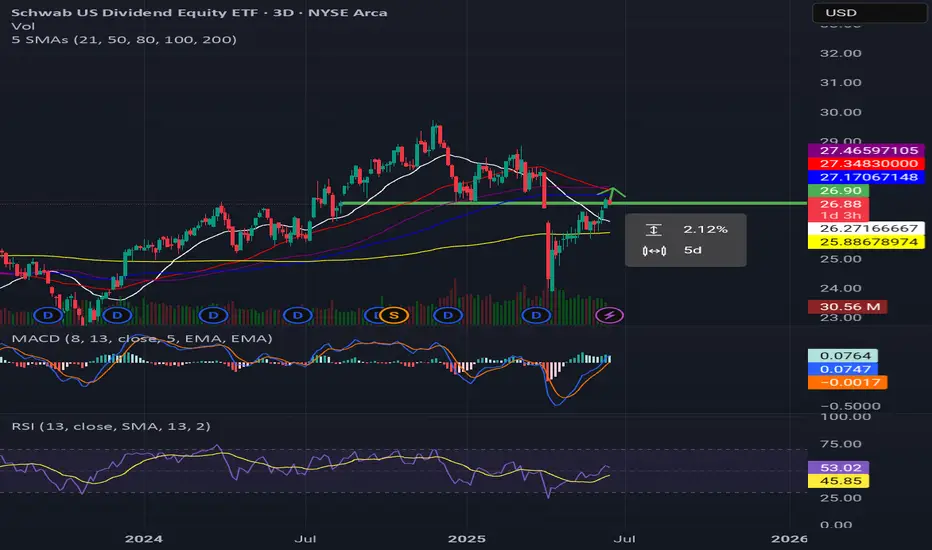
Task: Click the -0.5000 MACD axis label
Action: pos(850,406)
